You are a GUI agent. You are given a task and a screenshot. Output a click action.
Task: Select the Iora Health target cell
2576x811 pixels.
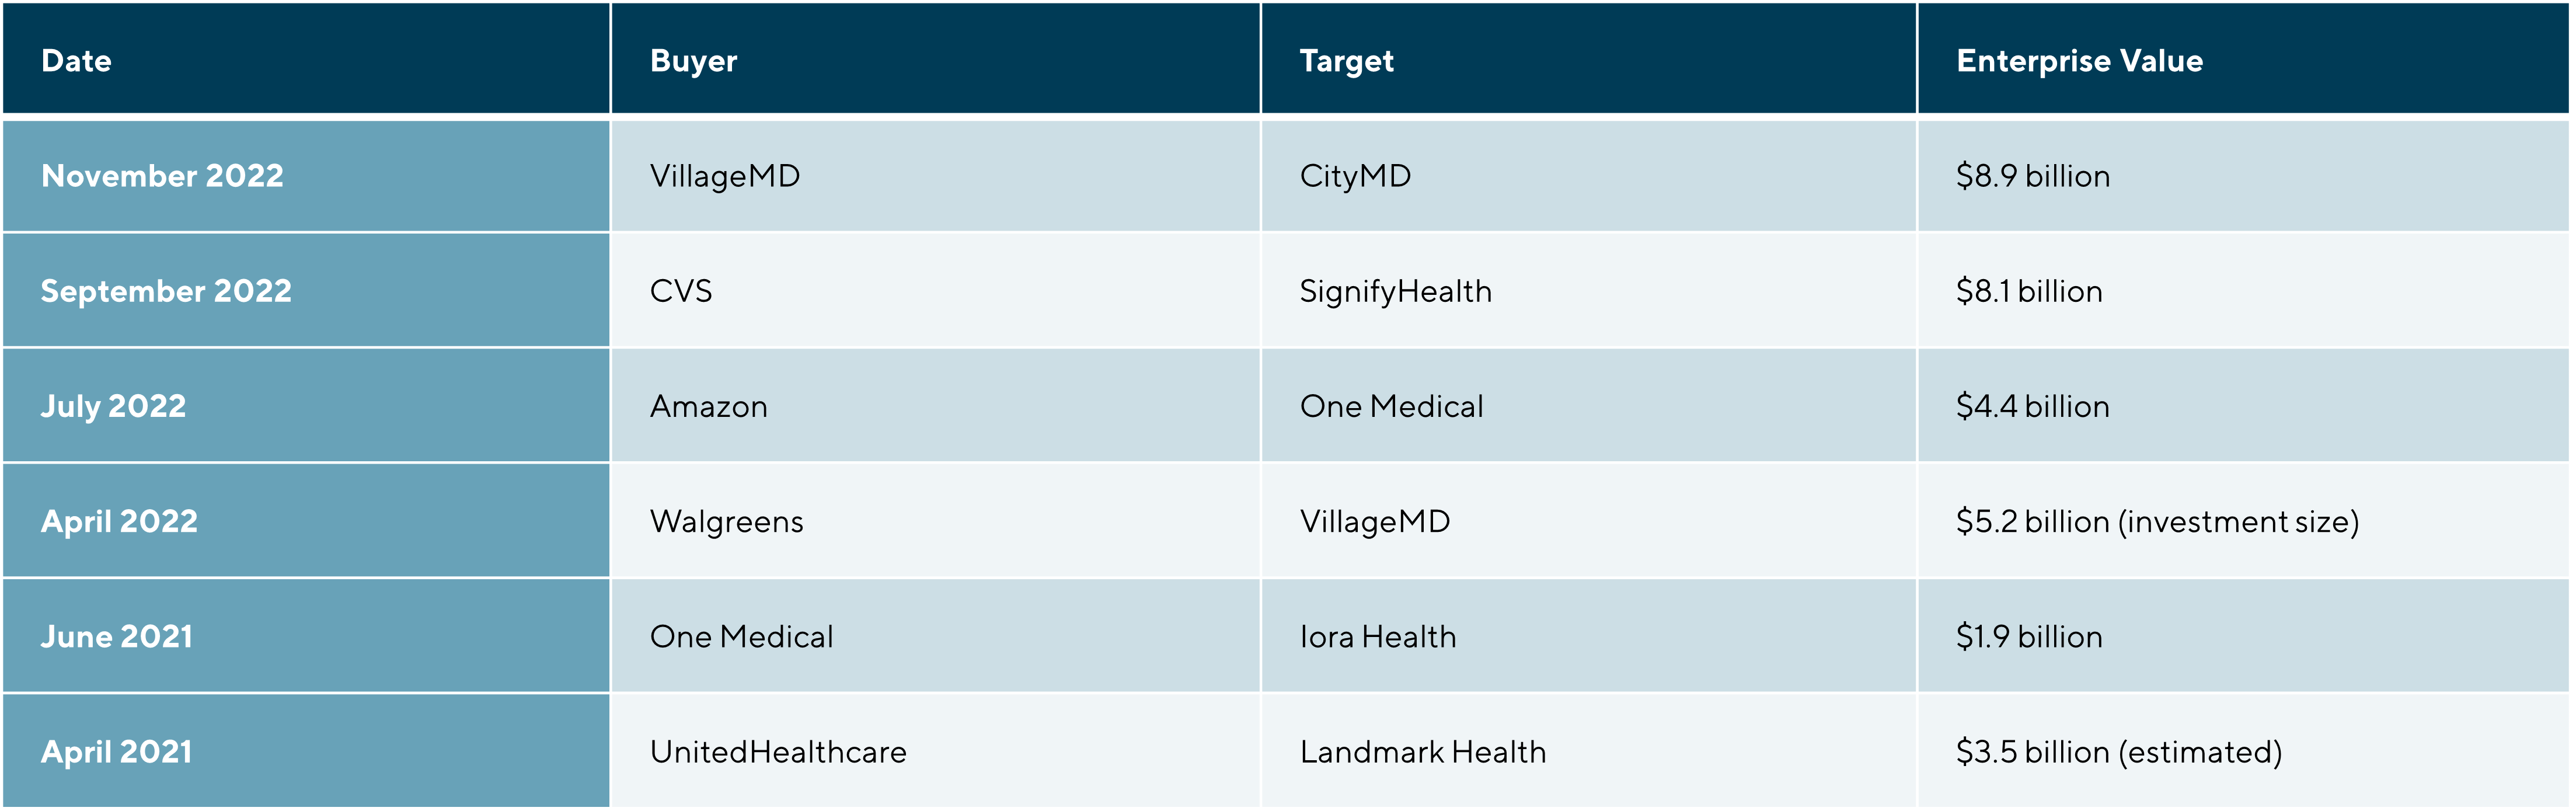1378,636
